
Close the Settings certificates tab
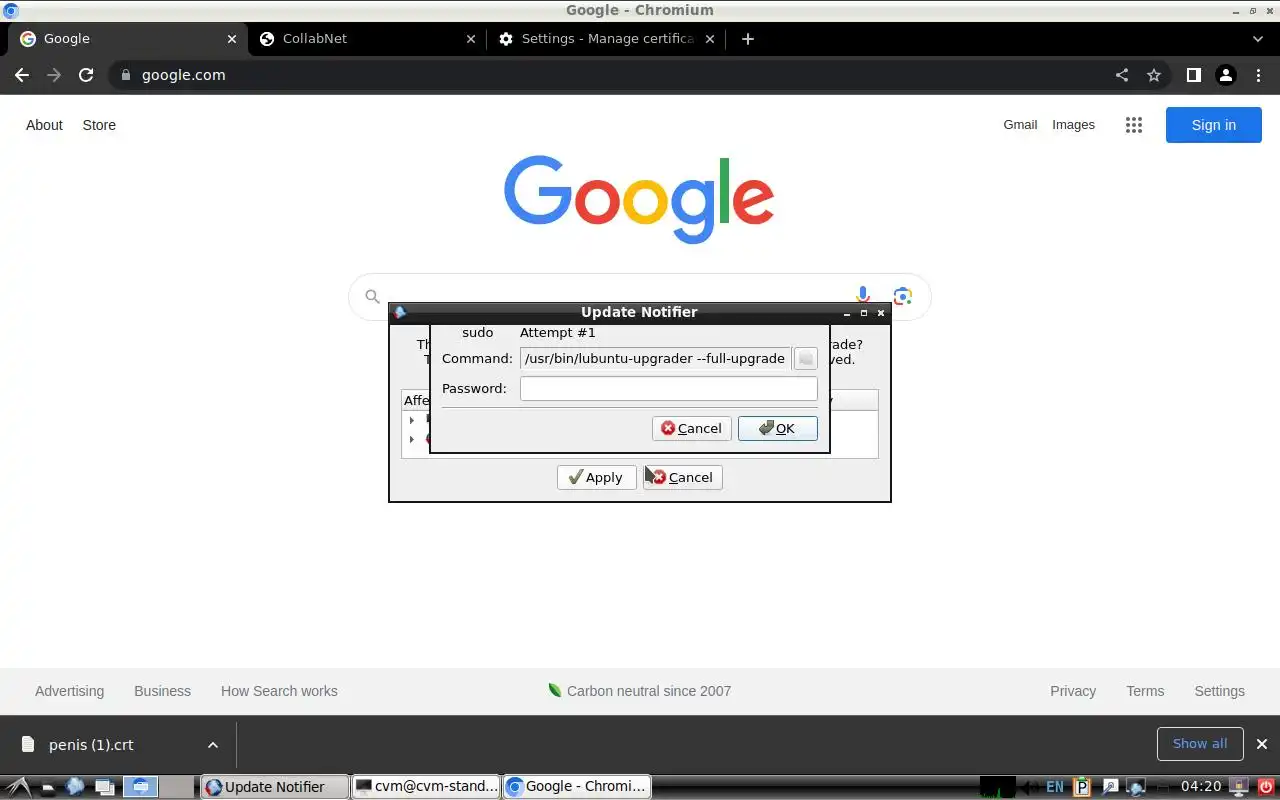pos(711,39)
